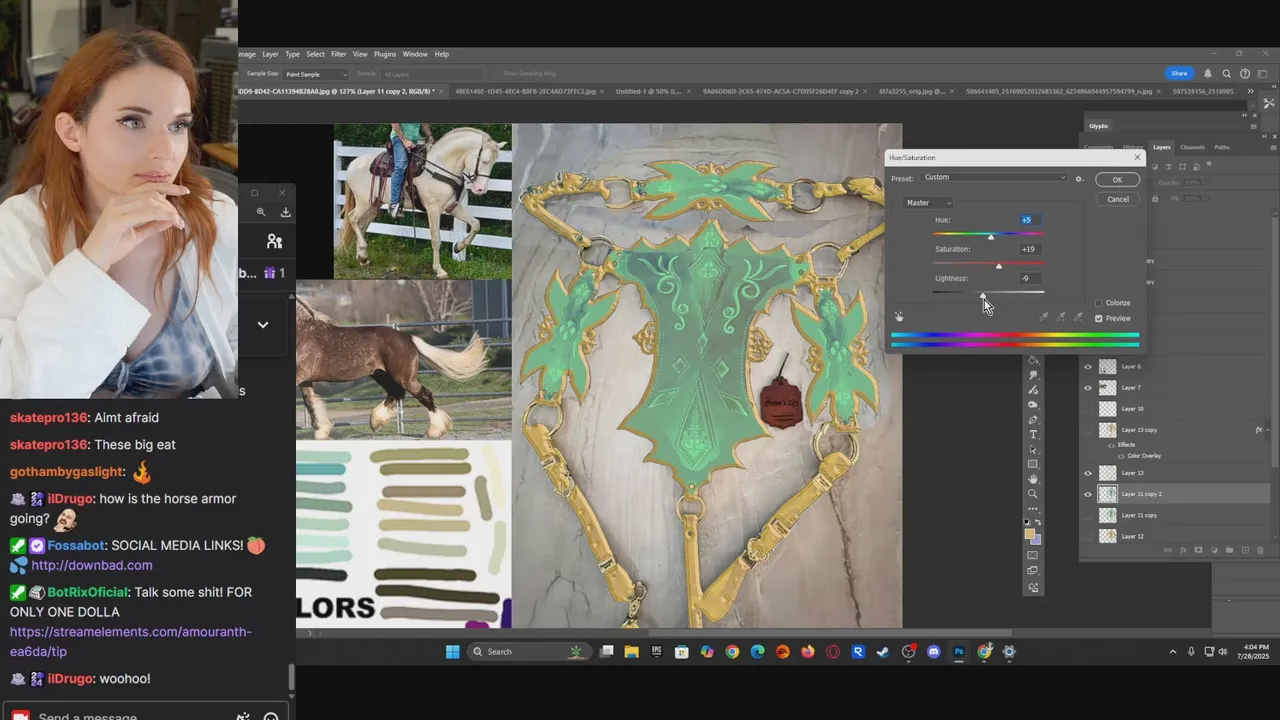Show Layer 10 via its visibility box

pyautogui.click(x=1088, y=409)
